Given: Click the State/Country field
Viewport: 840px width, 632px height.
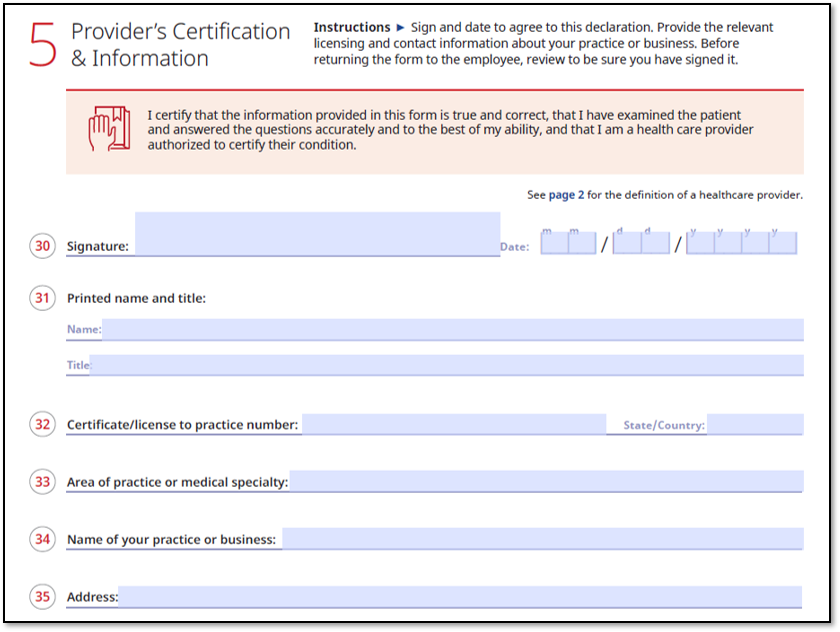Looking at the screenshot, I should tap(755, 425).
